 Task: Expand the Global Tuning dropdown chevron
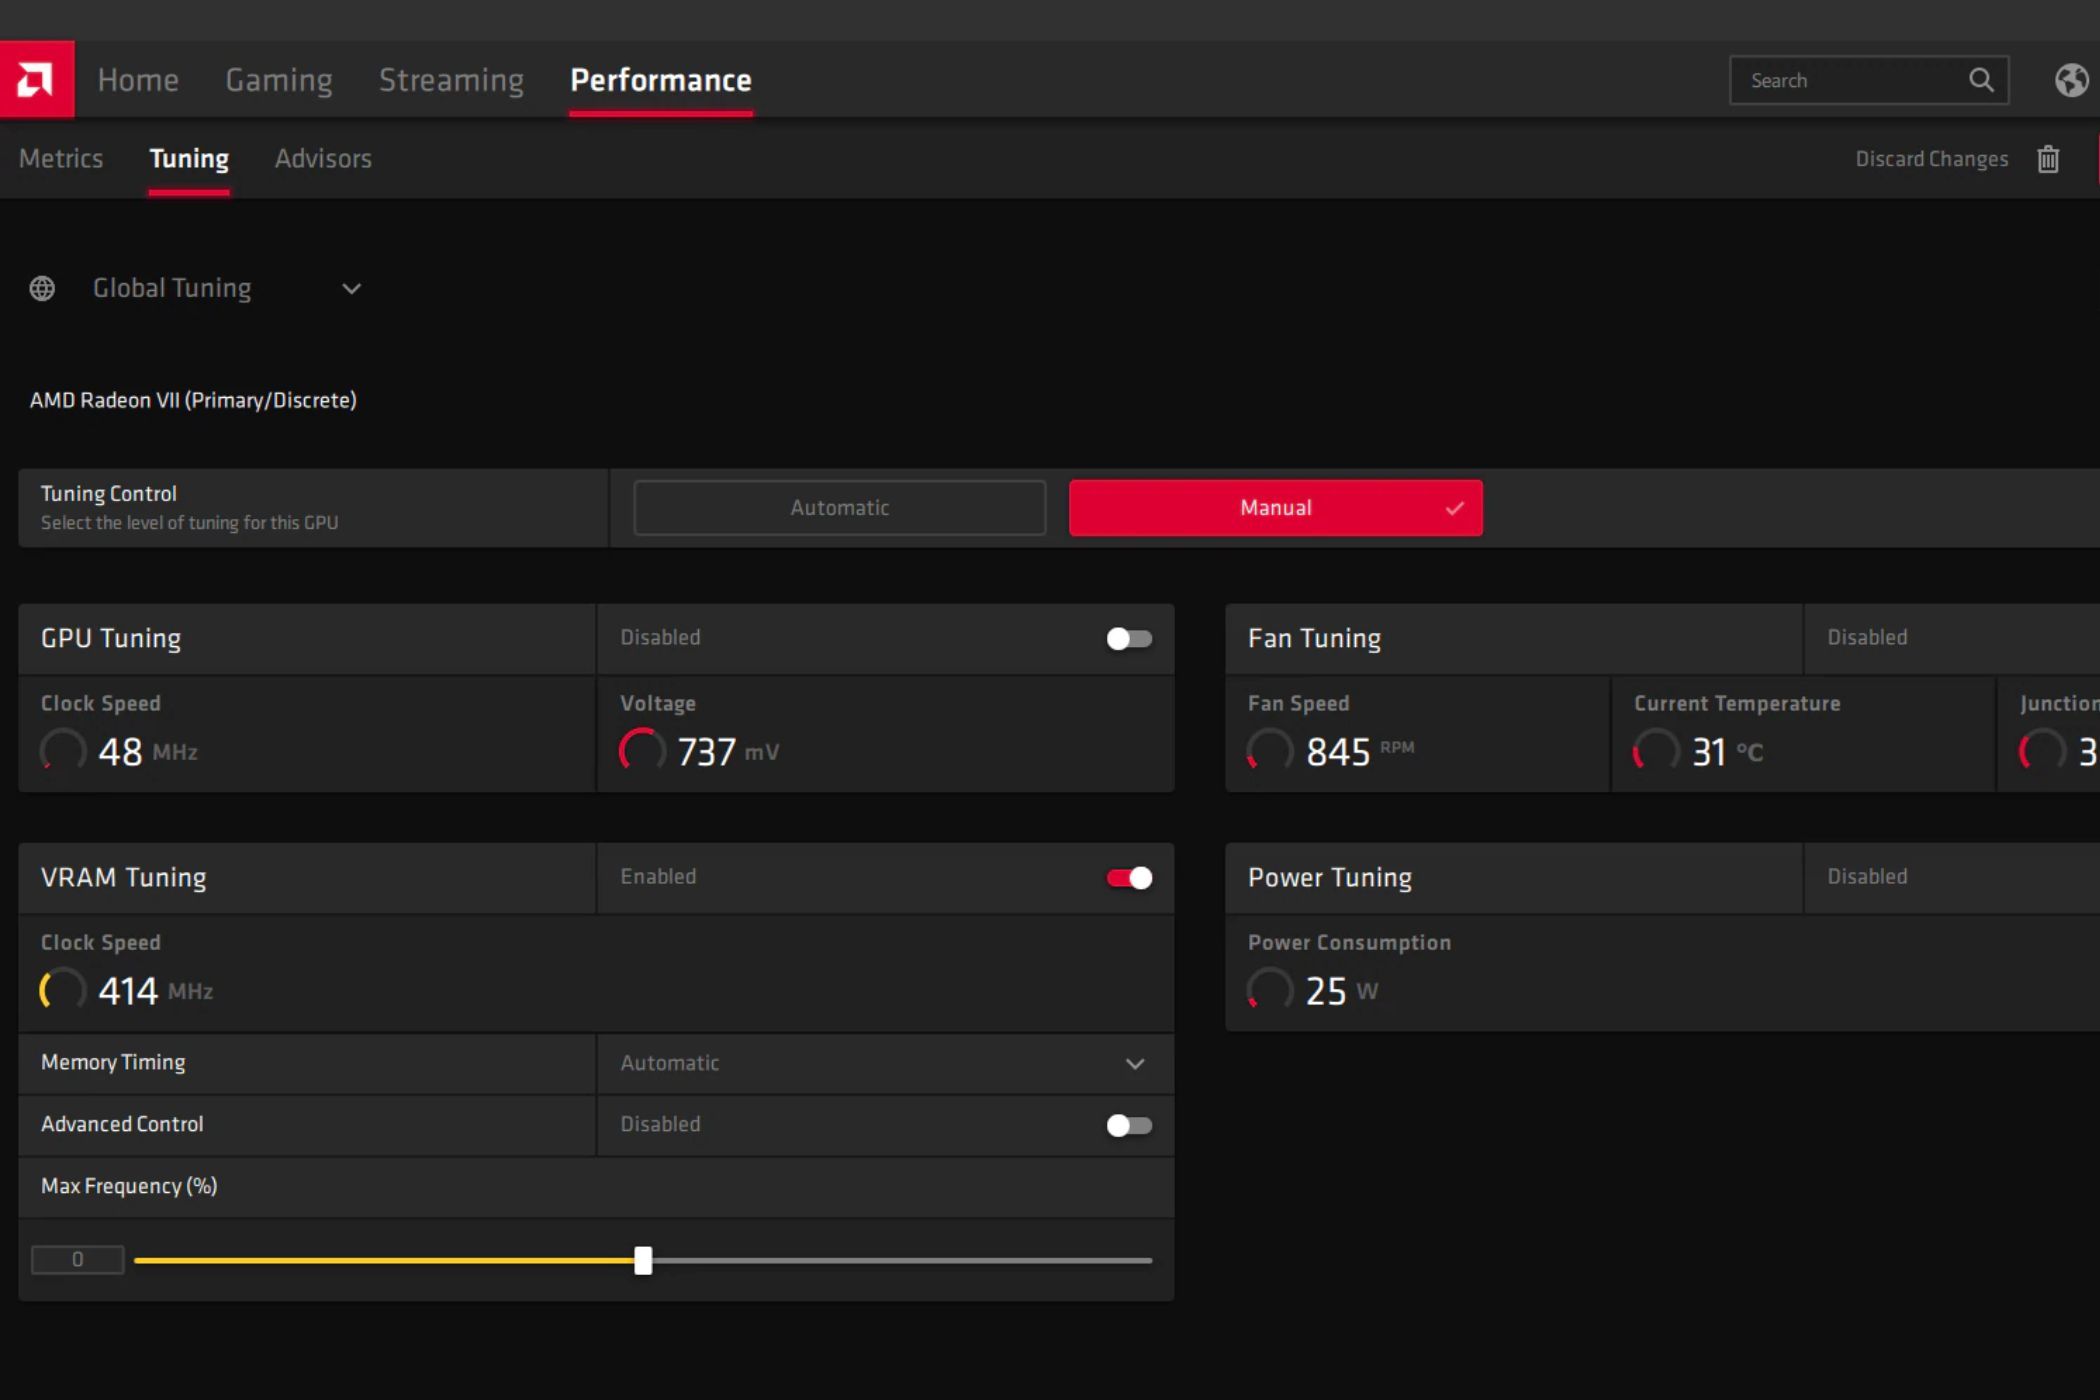point(351,289)
